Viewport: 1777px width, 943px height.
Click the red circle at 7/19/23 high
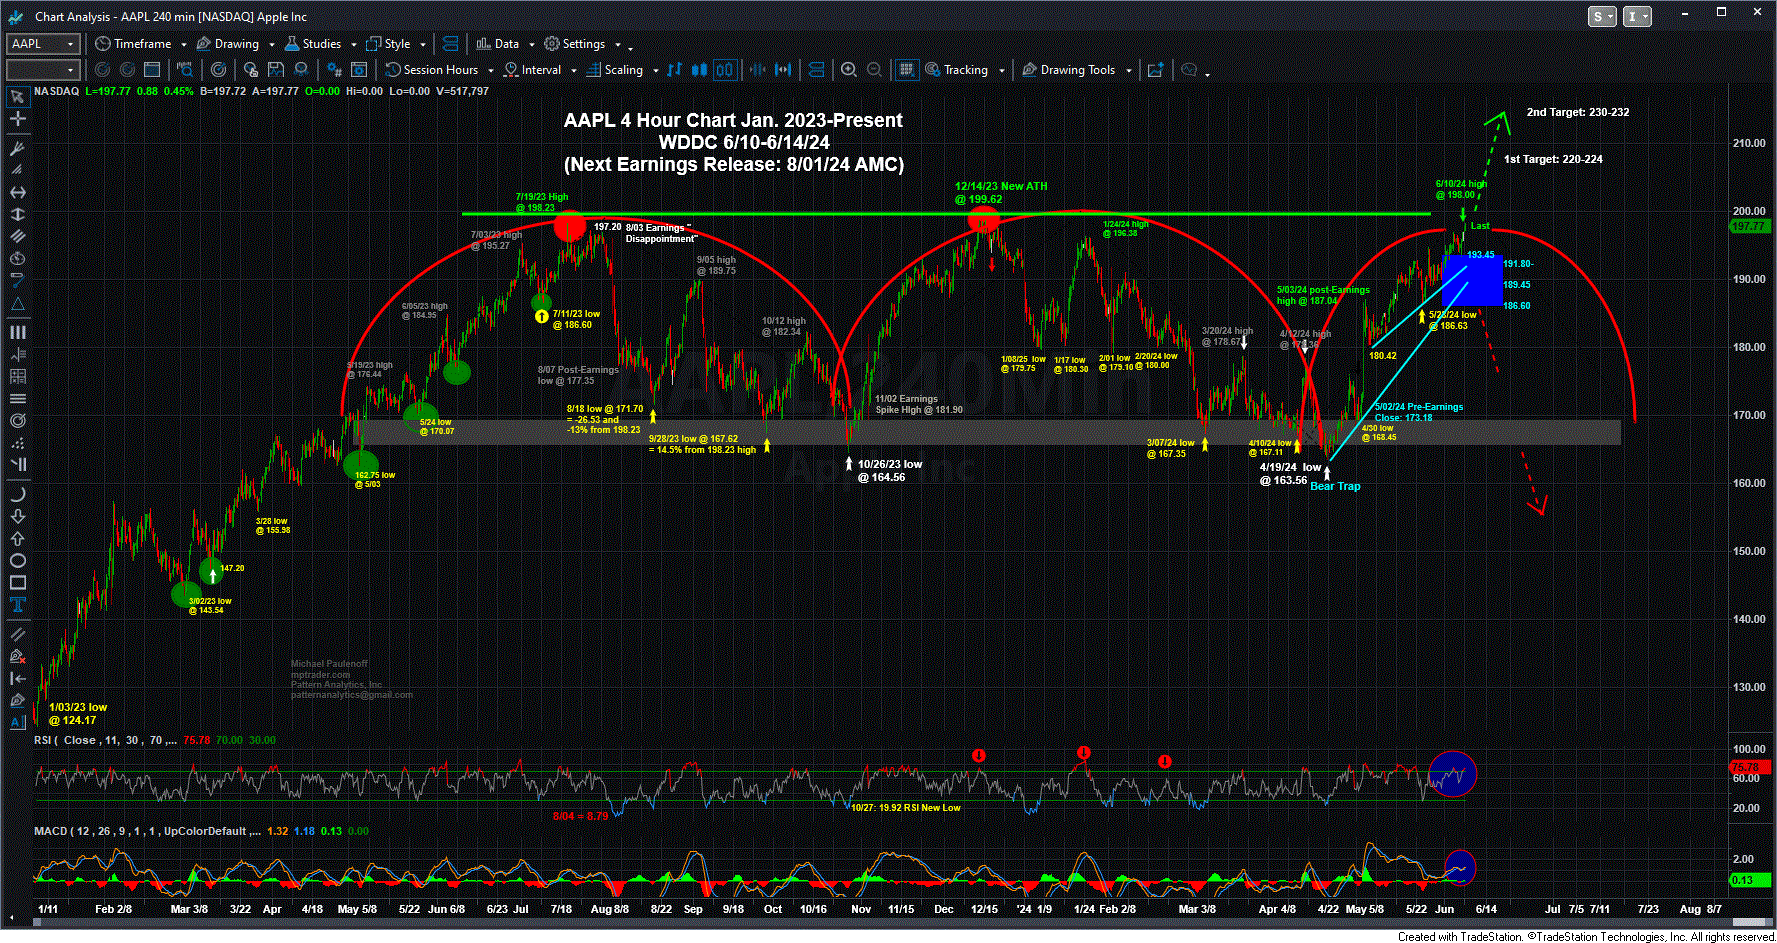569,225
